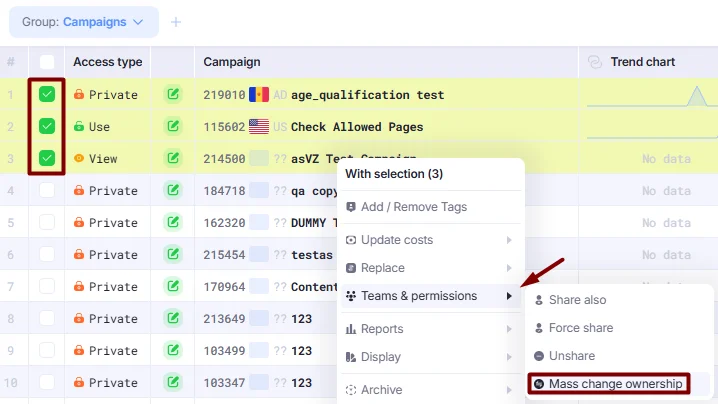Click campaign name Check Allowed Pages
Screen dimensions: 718x404
(357, 127)
